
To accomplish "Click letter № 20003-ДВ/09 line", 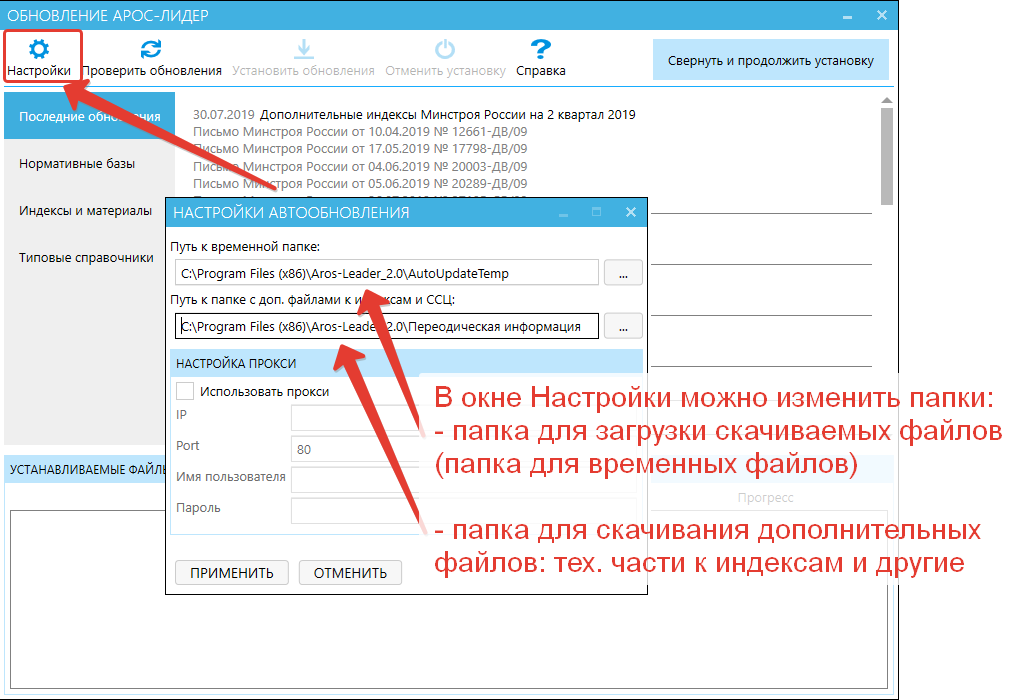I will [360, 166].
